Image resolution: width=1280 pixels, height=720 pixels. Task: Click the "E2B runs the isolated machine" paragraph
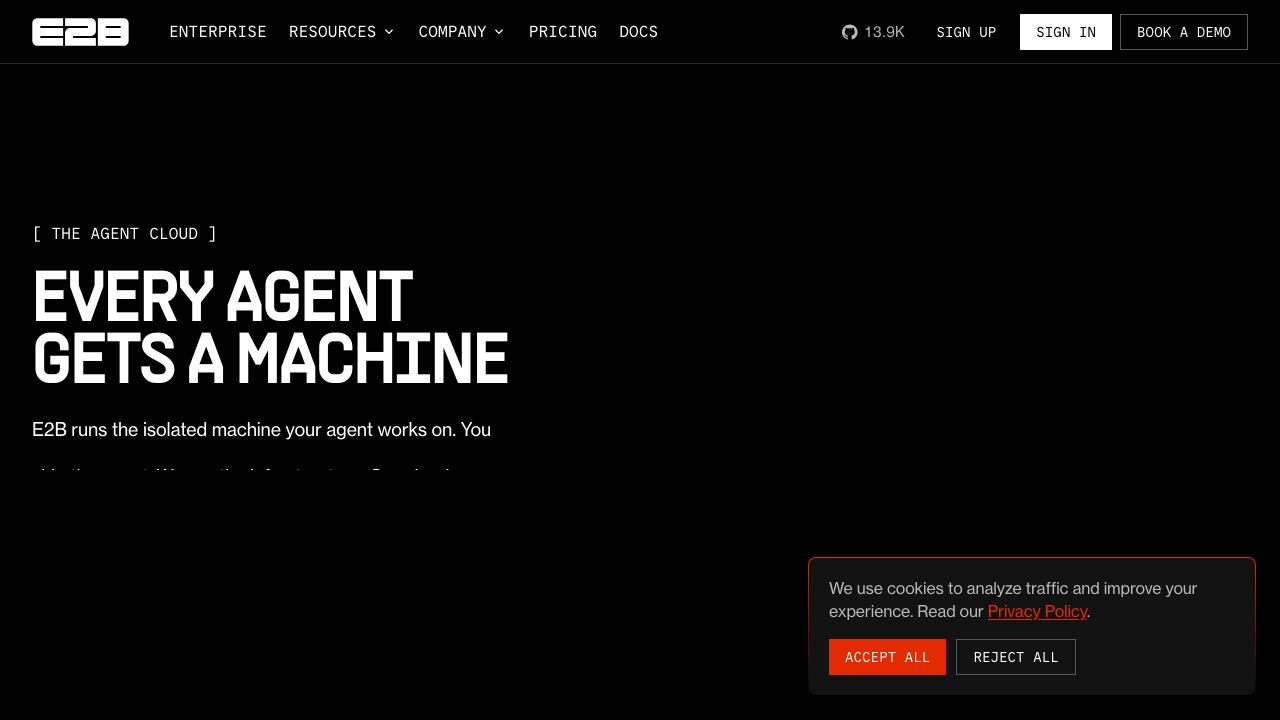262,444
